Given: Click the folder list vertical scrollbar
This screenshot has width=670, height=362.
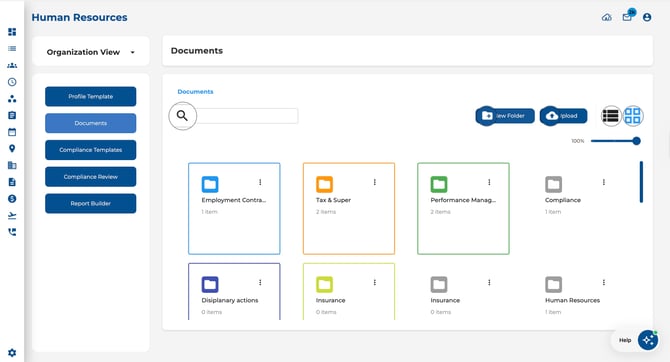Looking at the screenshot, I should (x=641, y=182).
